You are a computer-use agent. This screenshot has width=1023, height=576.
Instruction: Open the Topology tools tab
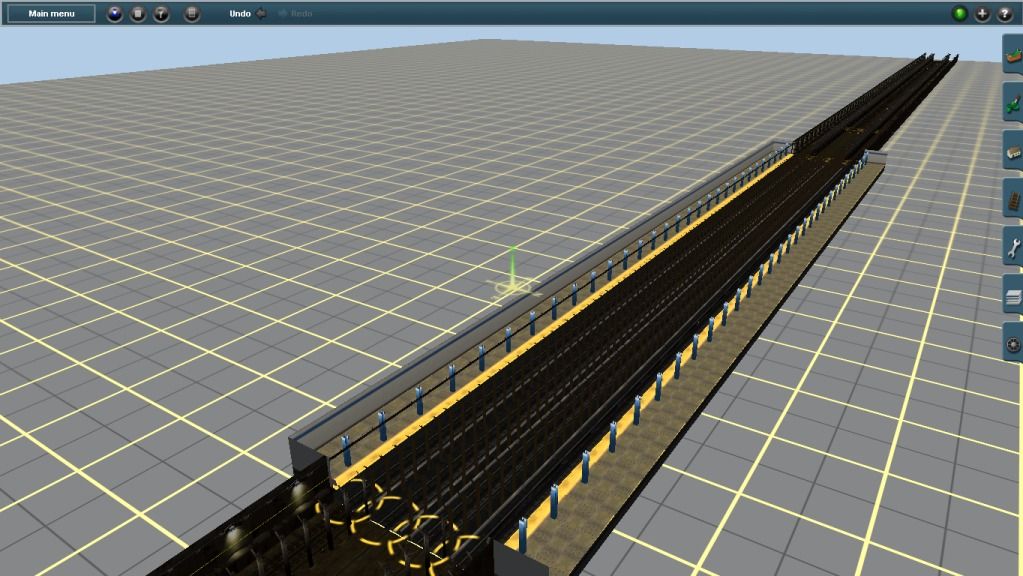(x=1013, y=55)
